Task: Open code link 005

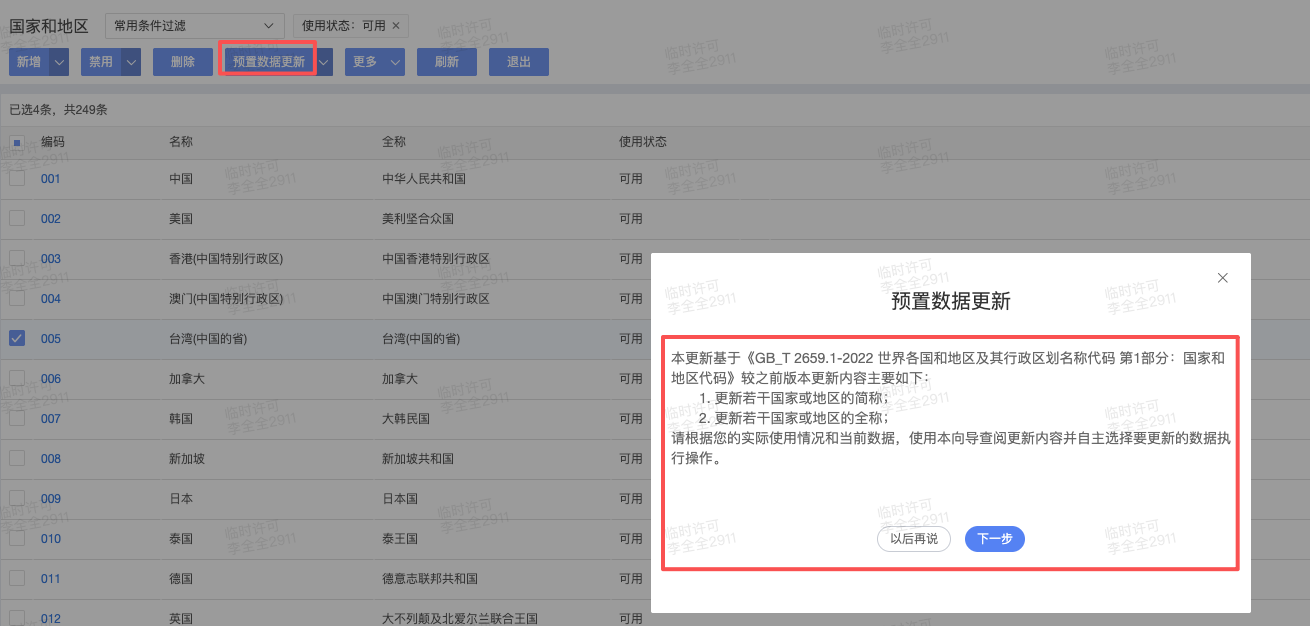Action: [51, 339]
